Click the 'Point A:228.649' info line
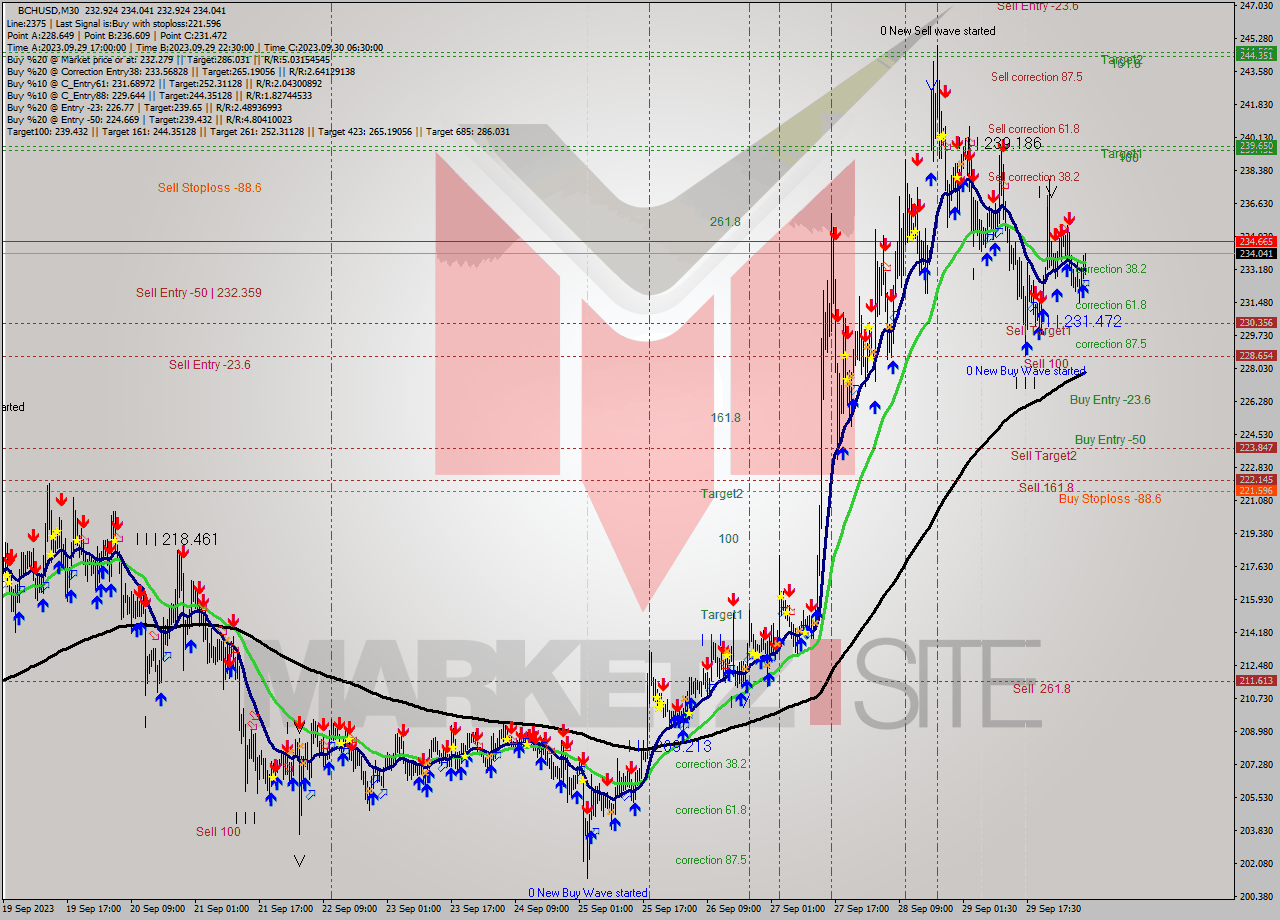This screenshot has height=920, width=1280. point(117,35)
